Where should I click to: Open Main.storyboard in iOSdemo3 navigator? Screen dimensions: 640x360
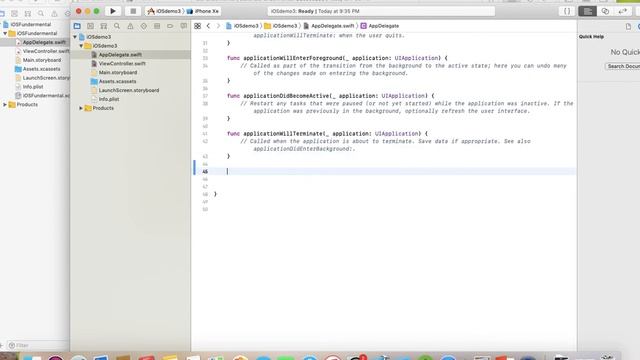tap(118, 73)
